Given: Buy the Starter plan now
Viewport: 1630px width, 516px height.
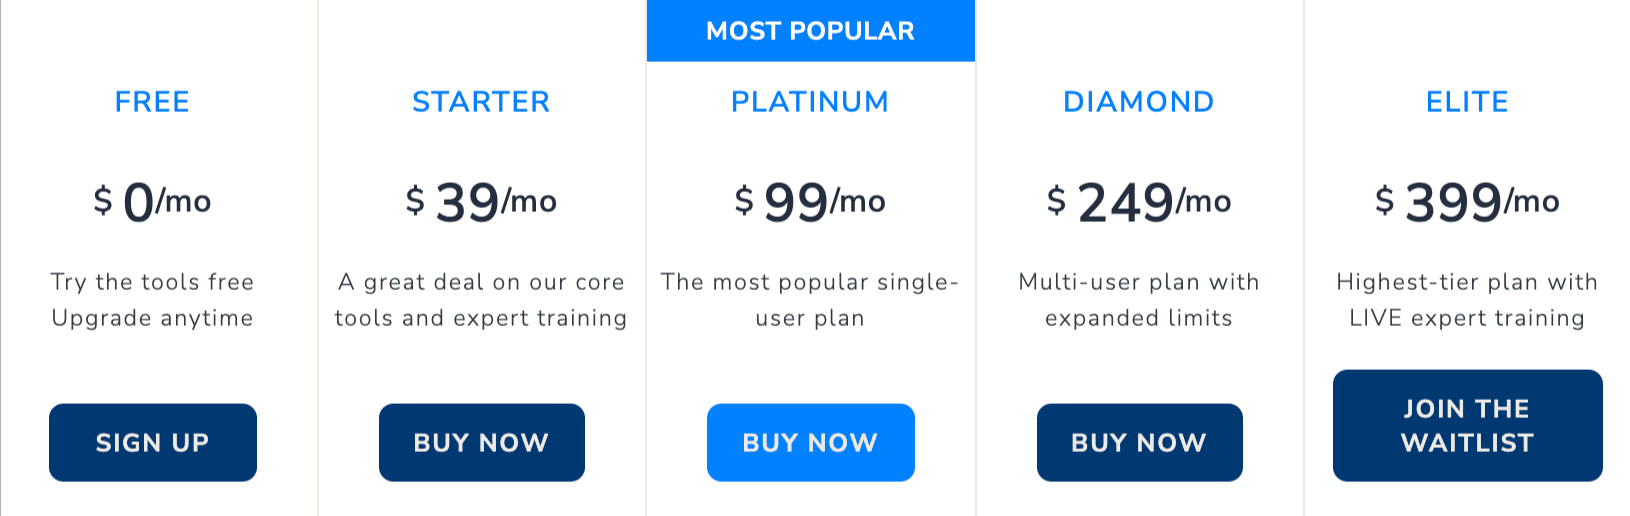Looking at the screenshot, I should tap(482, 442).
